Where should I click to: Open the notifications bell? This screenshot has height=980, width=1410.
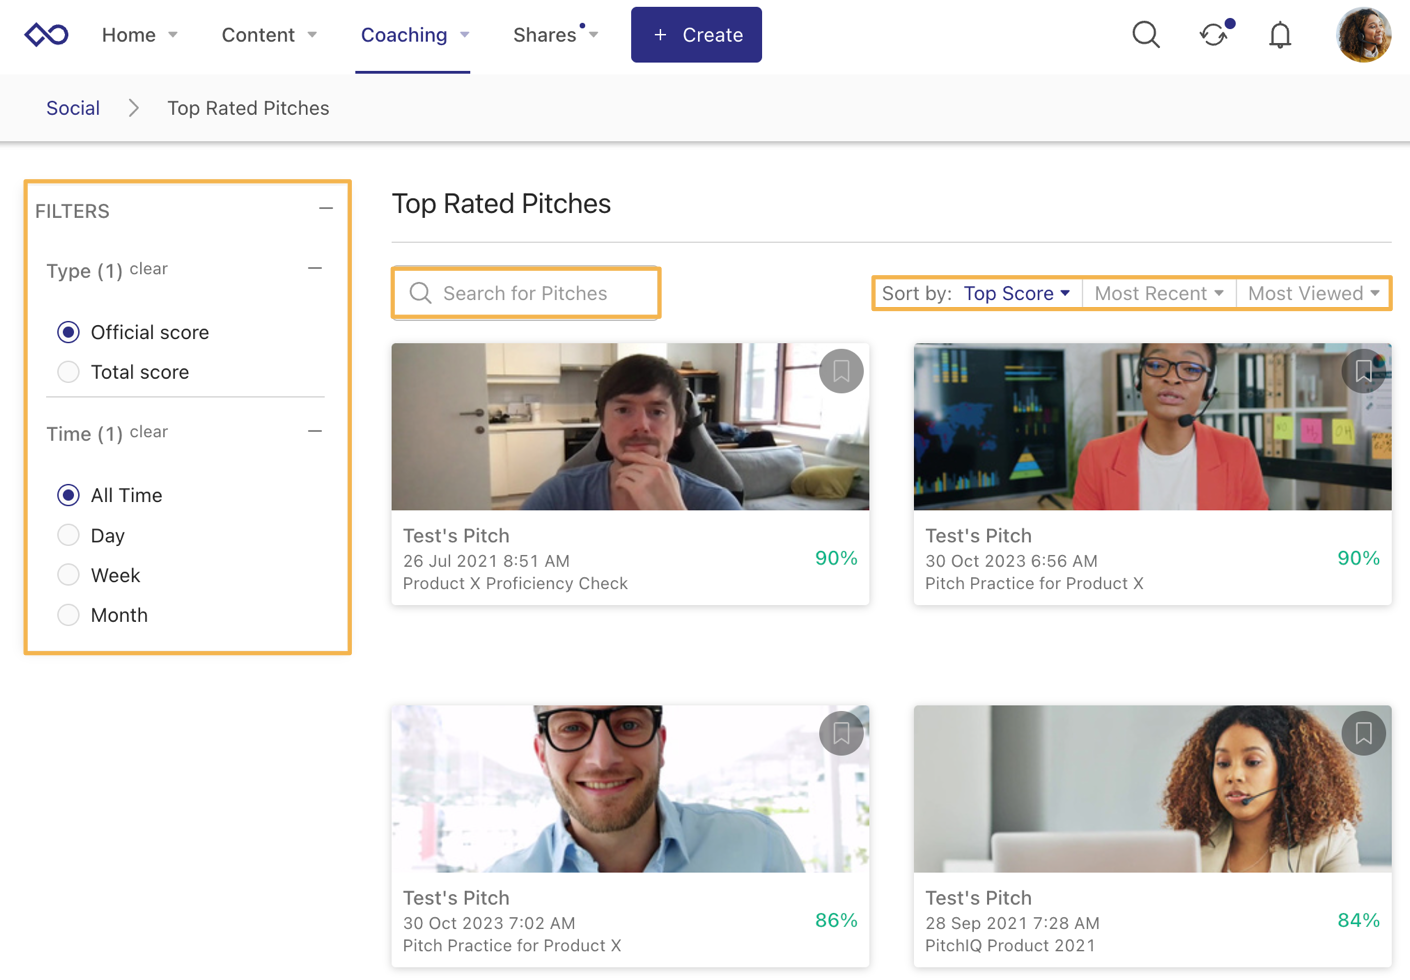(1279, 35)
